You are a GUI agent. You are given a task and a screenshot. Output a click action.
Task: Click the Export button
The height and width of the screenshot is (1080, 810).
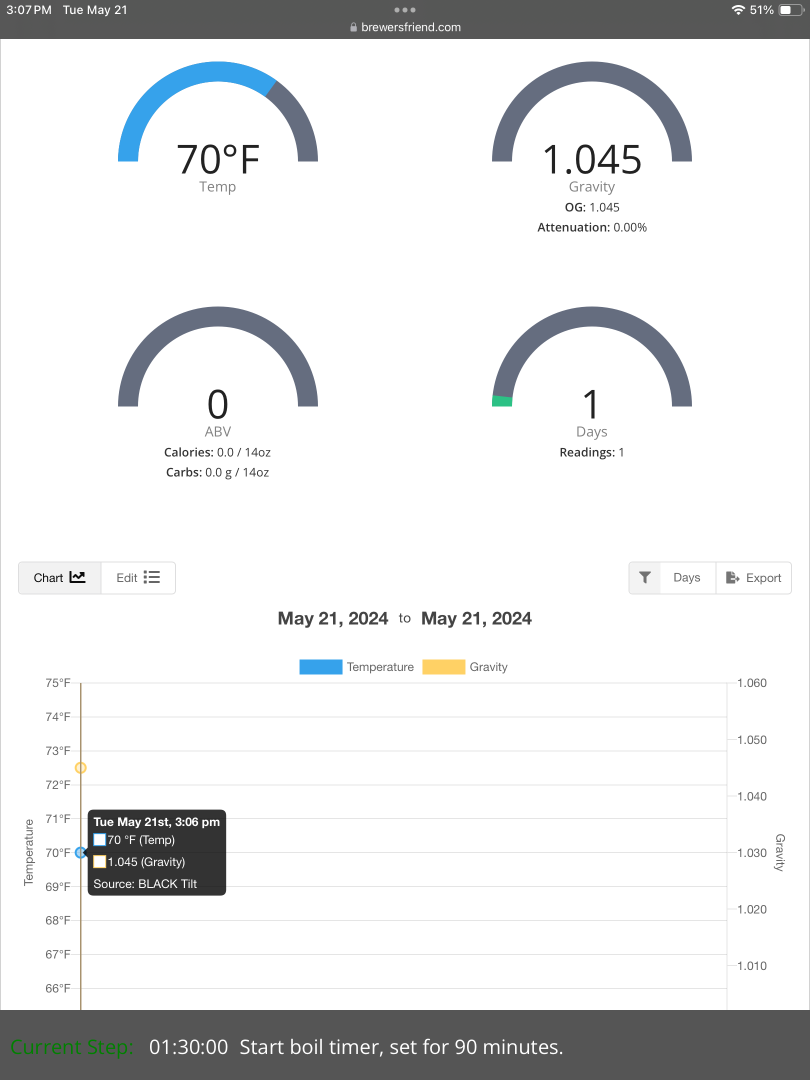[x=754, y=578]
